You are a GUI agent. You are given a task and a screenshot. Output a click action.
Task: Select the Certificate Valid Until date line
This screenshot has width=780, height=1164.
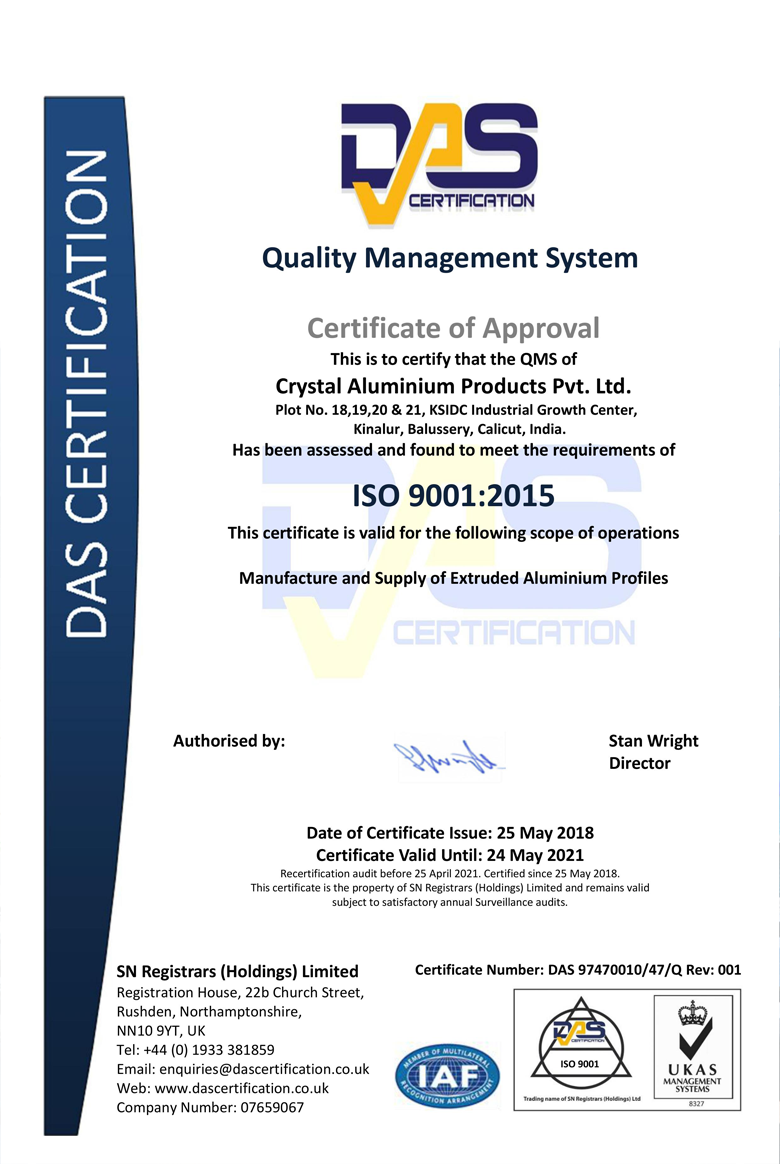pyautogui.click(x=450, y=855)
